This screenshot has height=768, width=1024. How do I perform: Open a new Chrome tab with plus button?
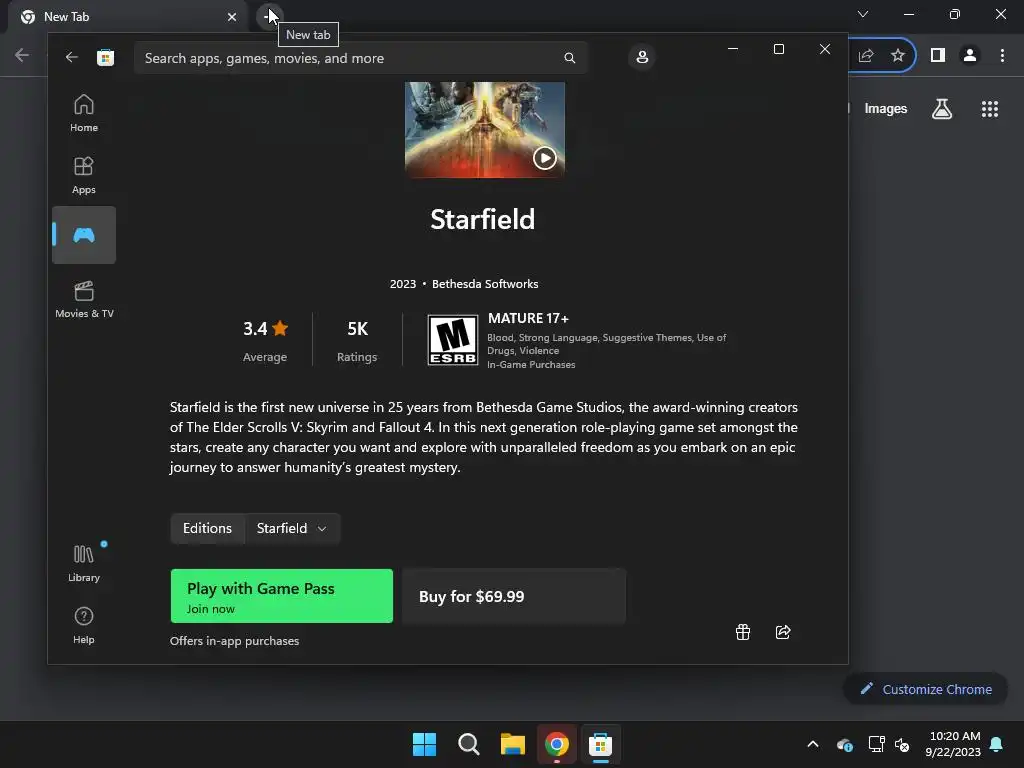[269, 16]
